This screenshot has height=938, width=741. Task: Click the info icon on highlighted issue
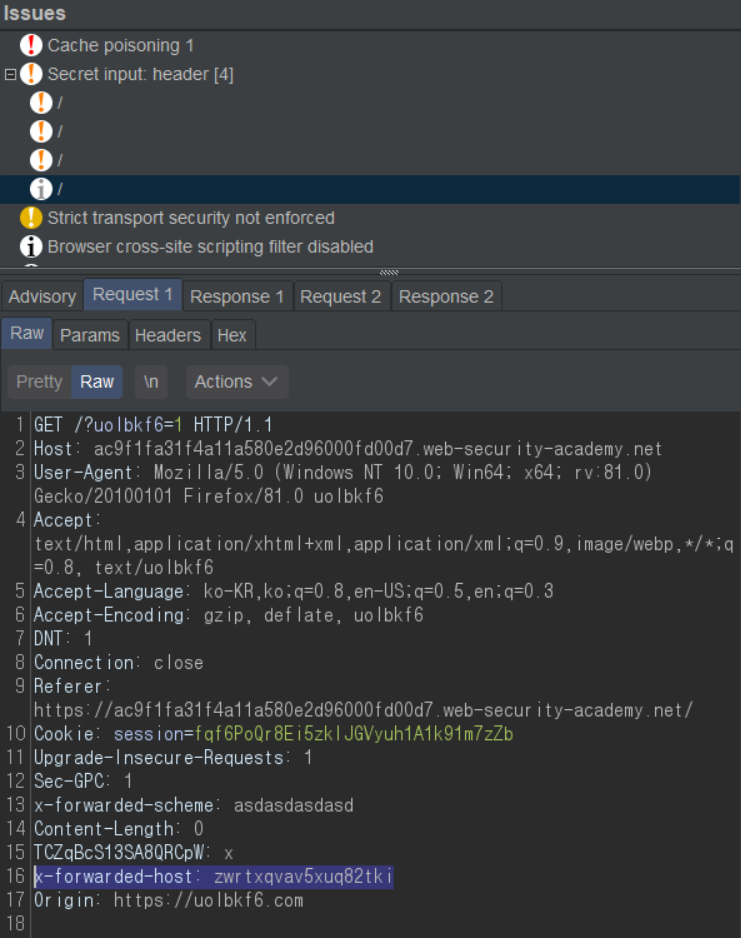pyautogui.click(x=41, y=189)
